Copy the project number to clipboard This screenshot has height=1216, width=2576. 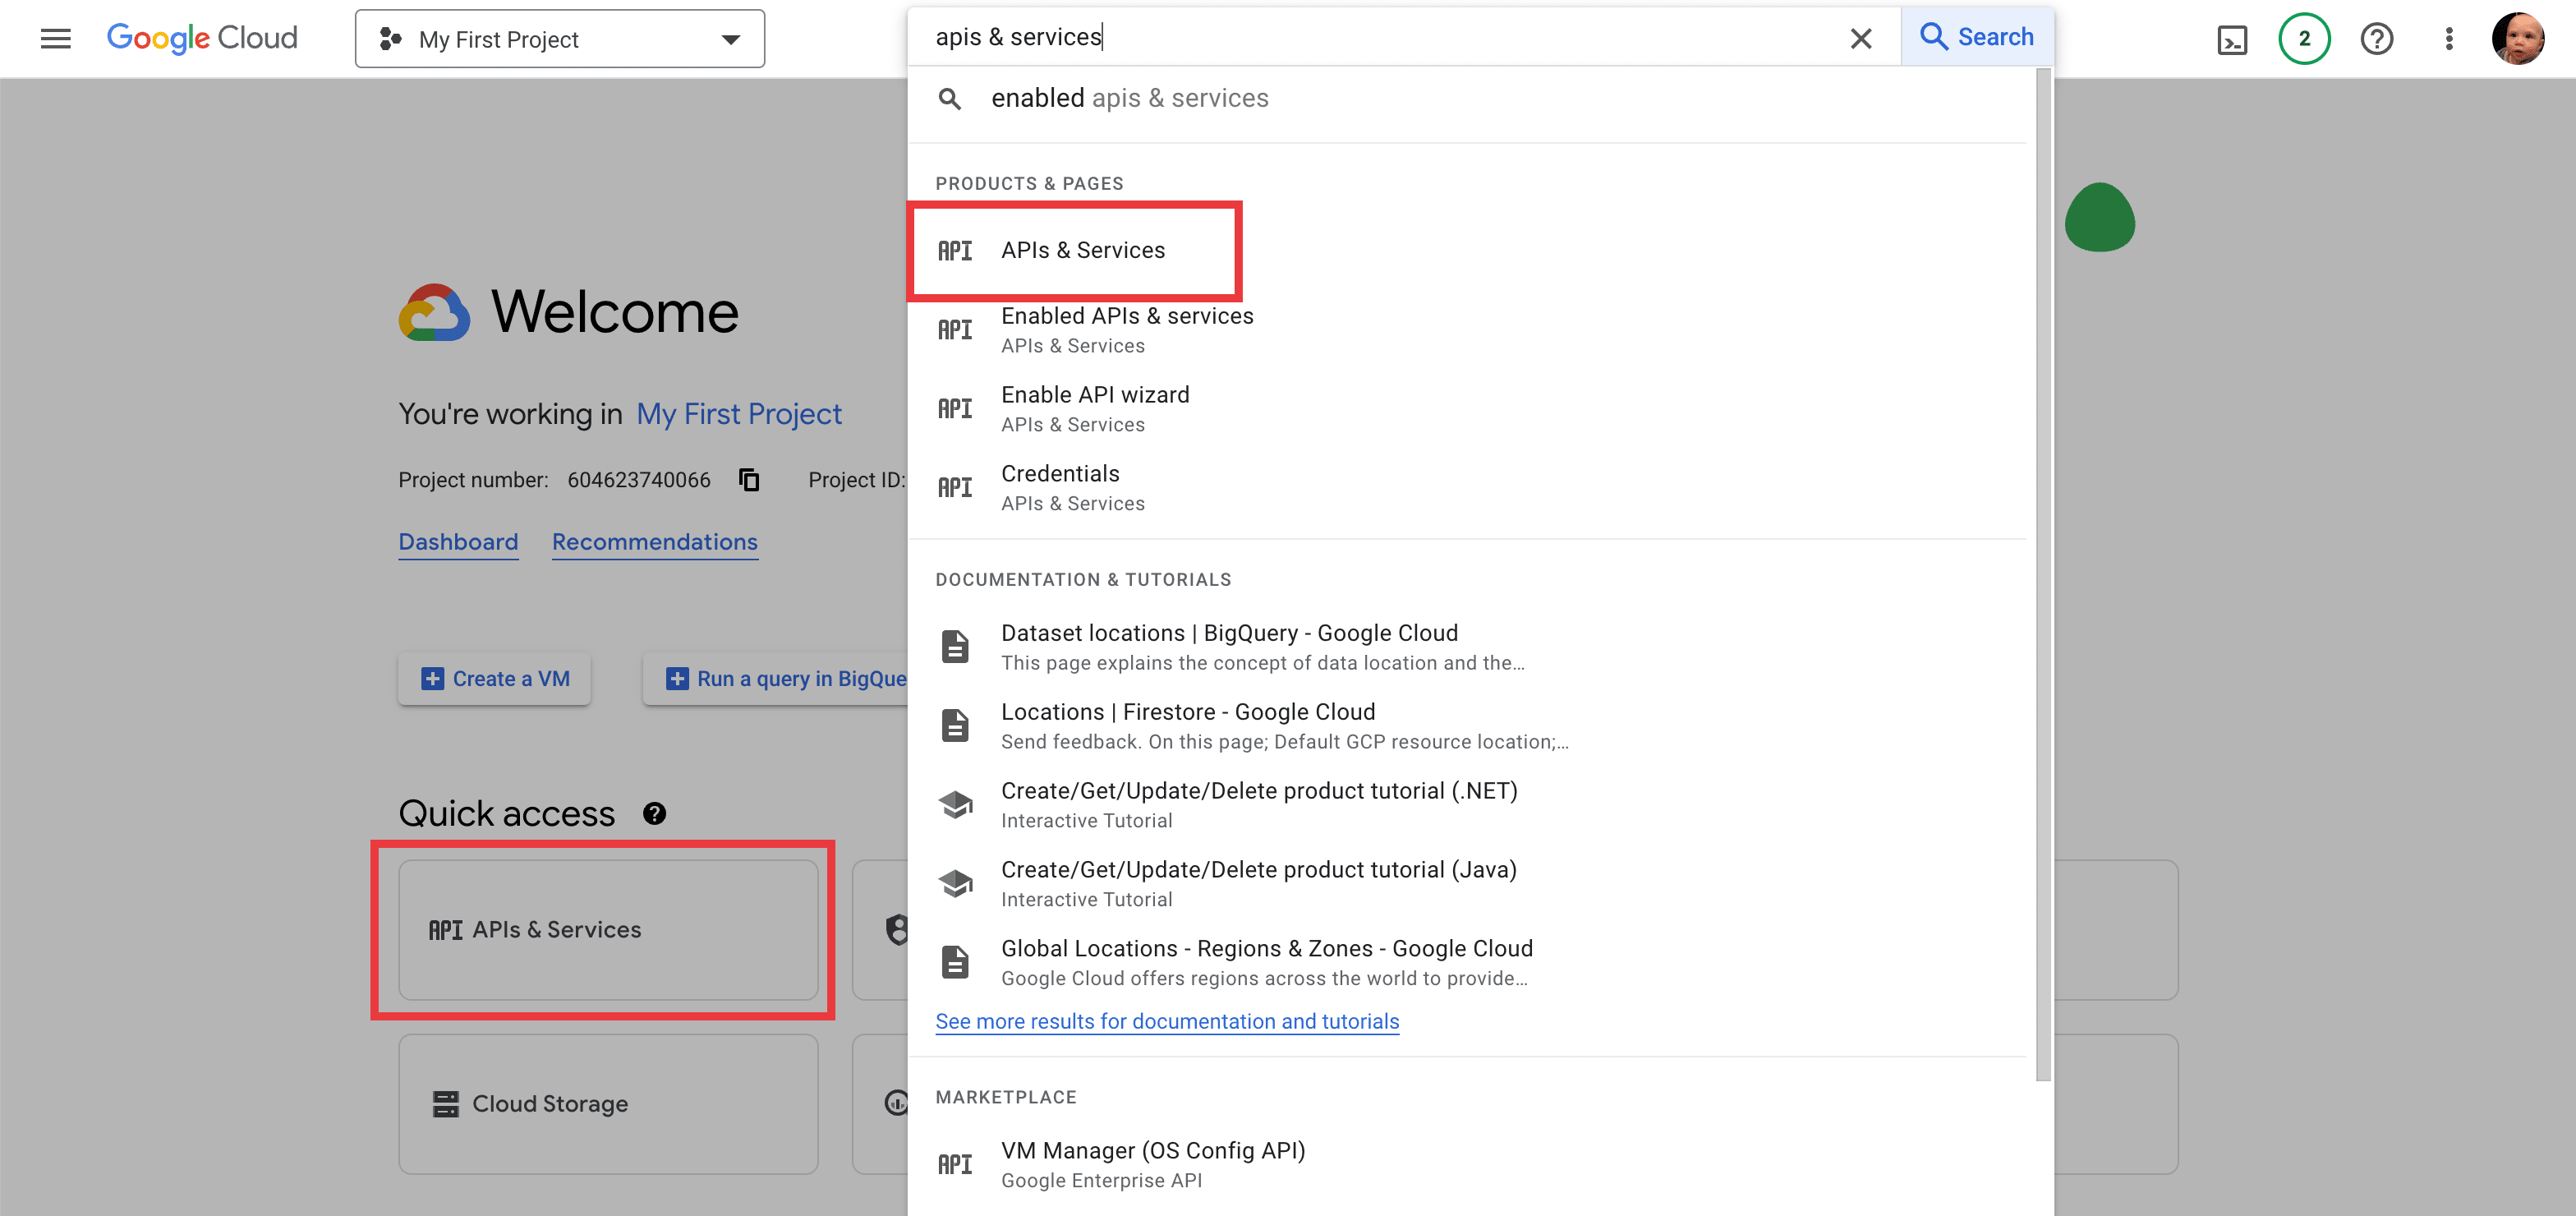point(749,480)
